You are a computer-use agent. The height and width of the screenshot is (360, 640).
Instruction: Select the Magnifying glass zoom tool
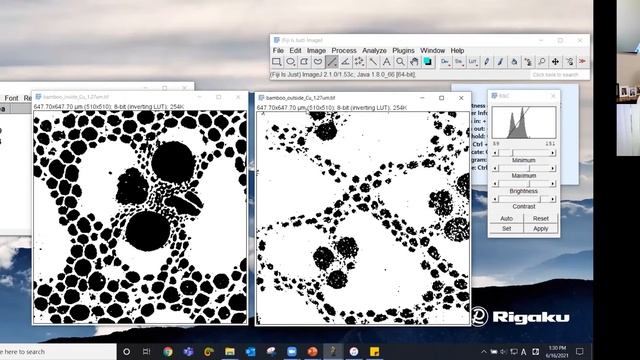click(400, 62)
